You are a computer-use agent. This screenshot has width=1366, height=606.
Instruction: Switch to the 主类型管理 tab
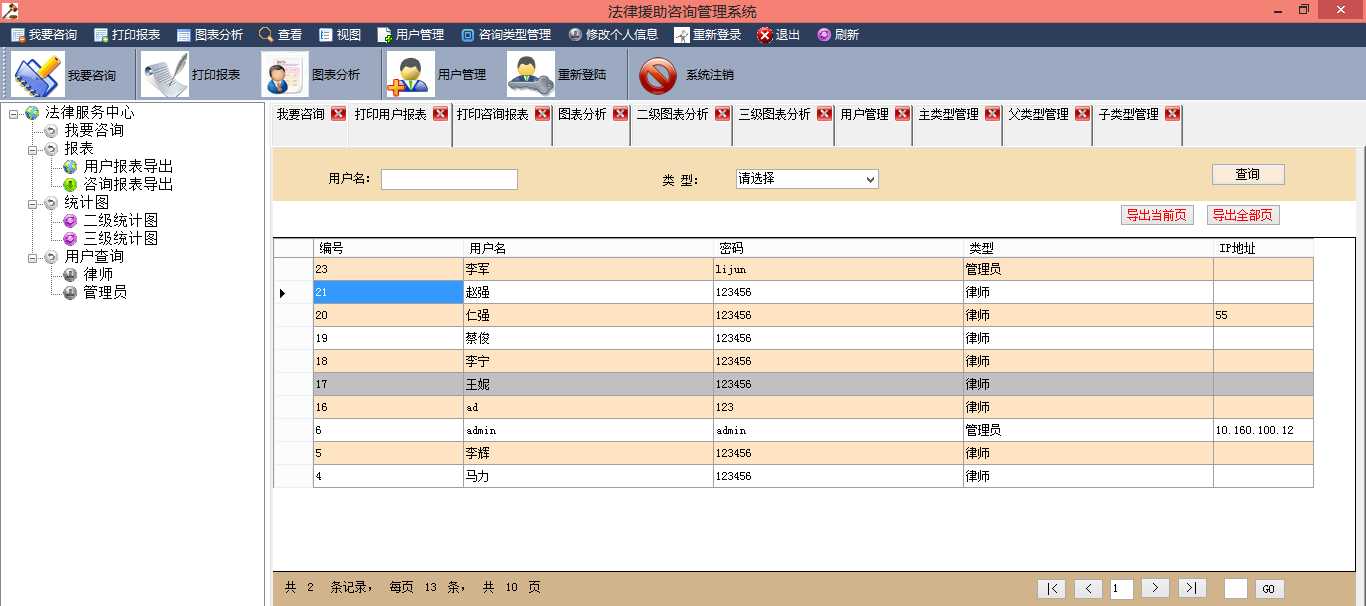click(x=949, y=114)
